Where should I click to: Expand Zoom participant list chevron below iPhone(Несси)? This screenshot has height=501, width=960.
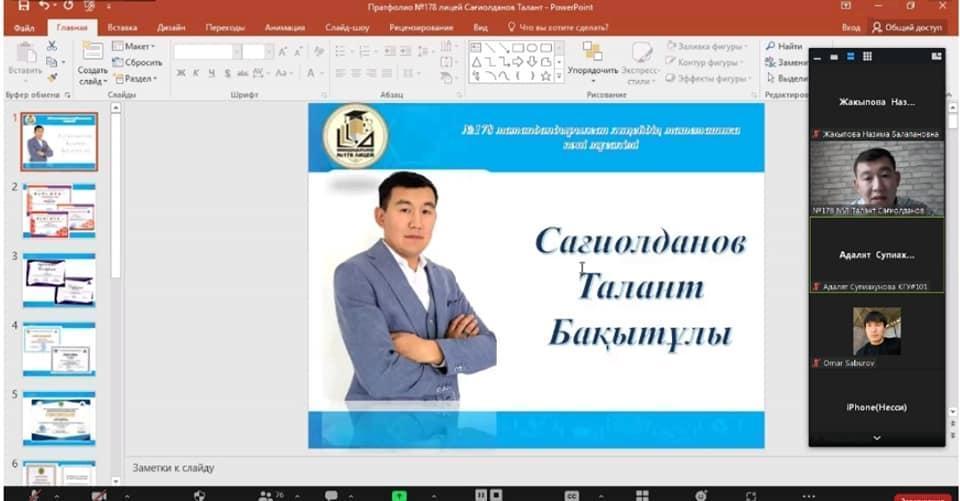pyautogui.click(x=877, y=438)
